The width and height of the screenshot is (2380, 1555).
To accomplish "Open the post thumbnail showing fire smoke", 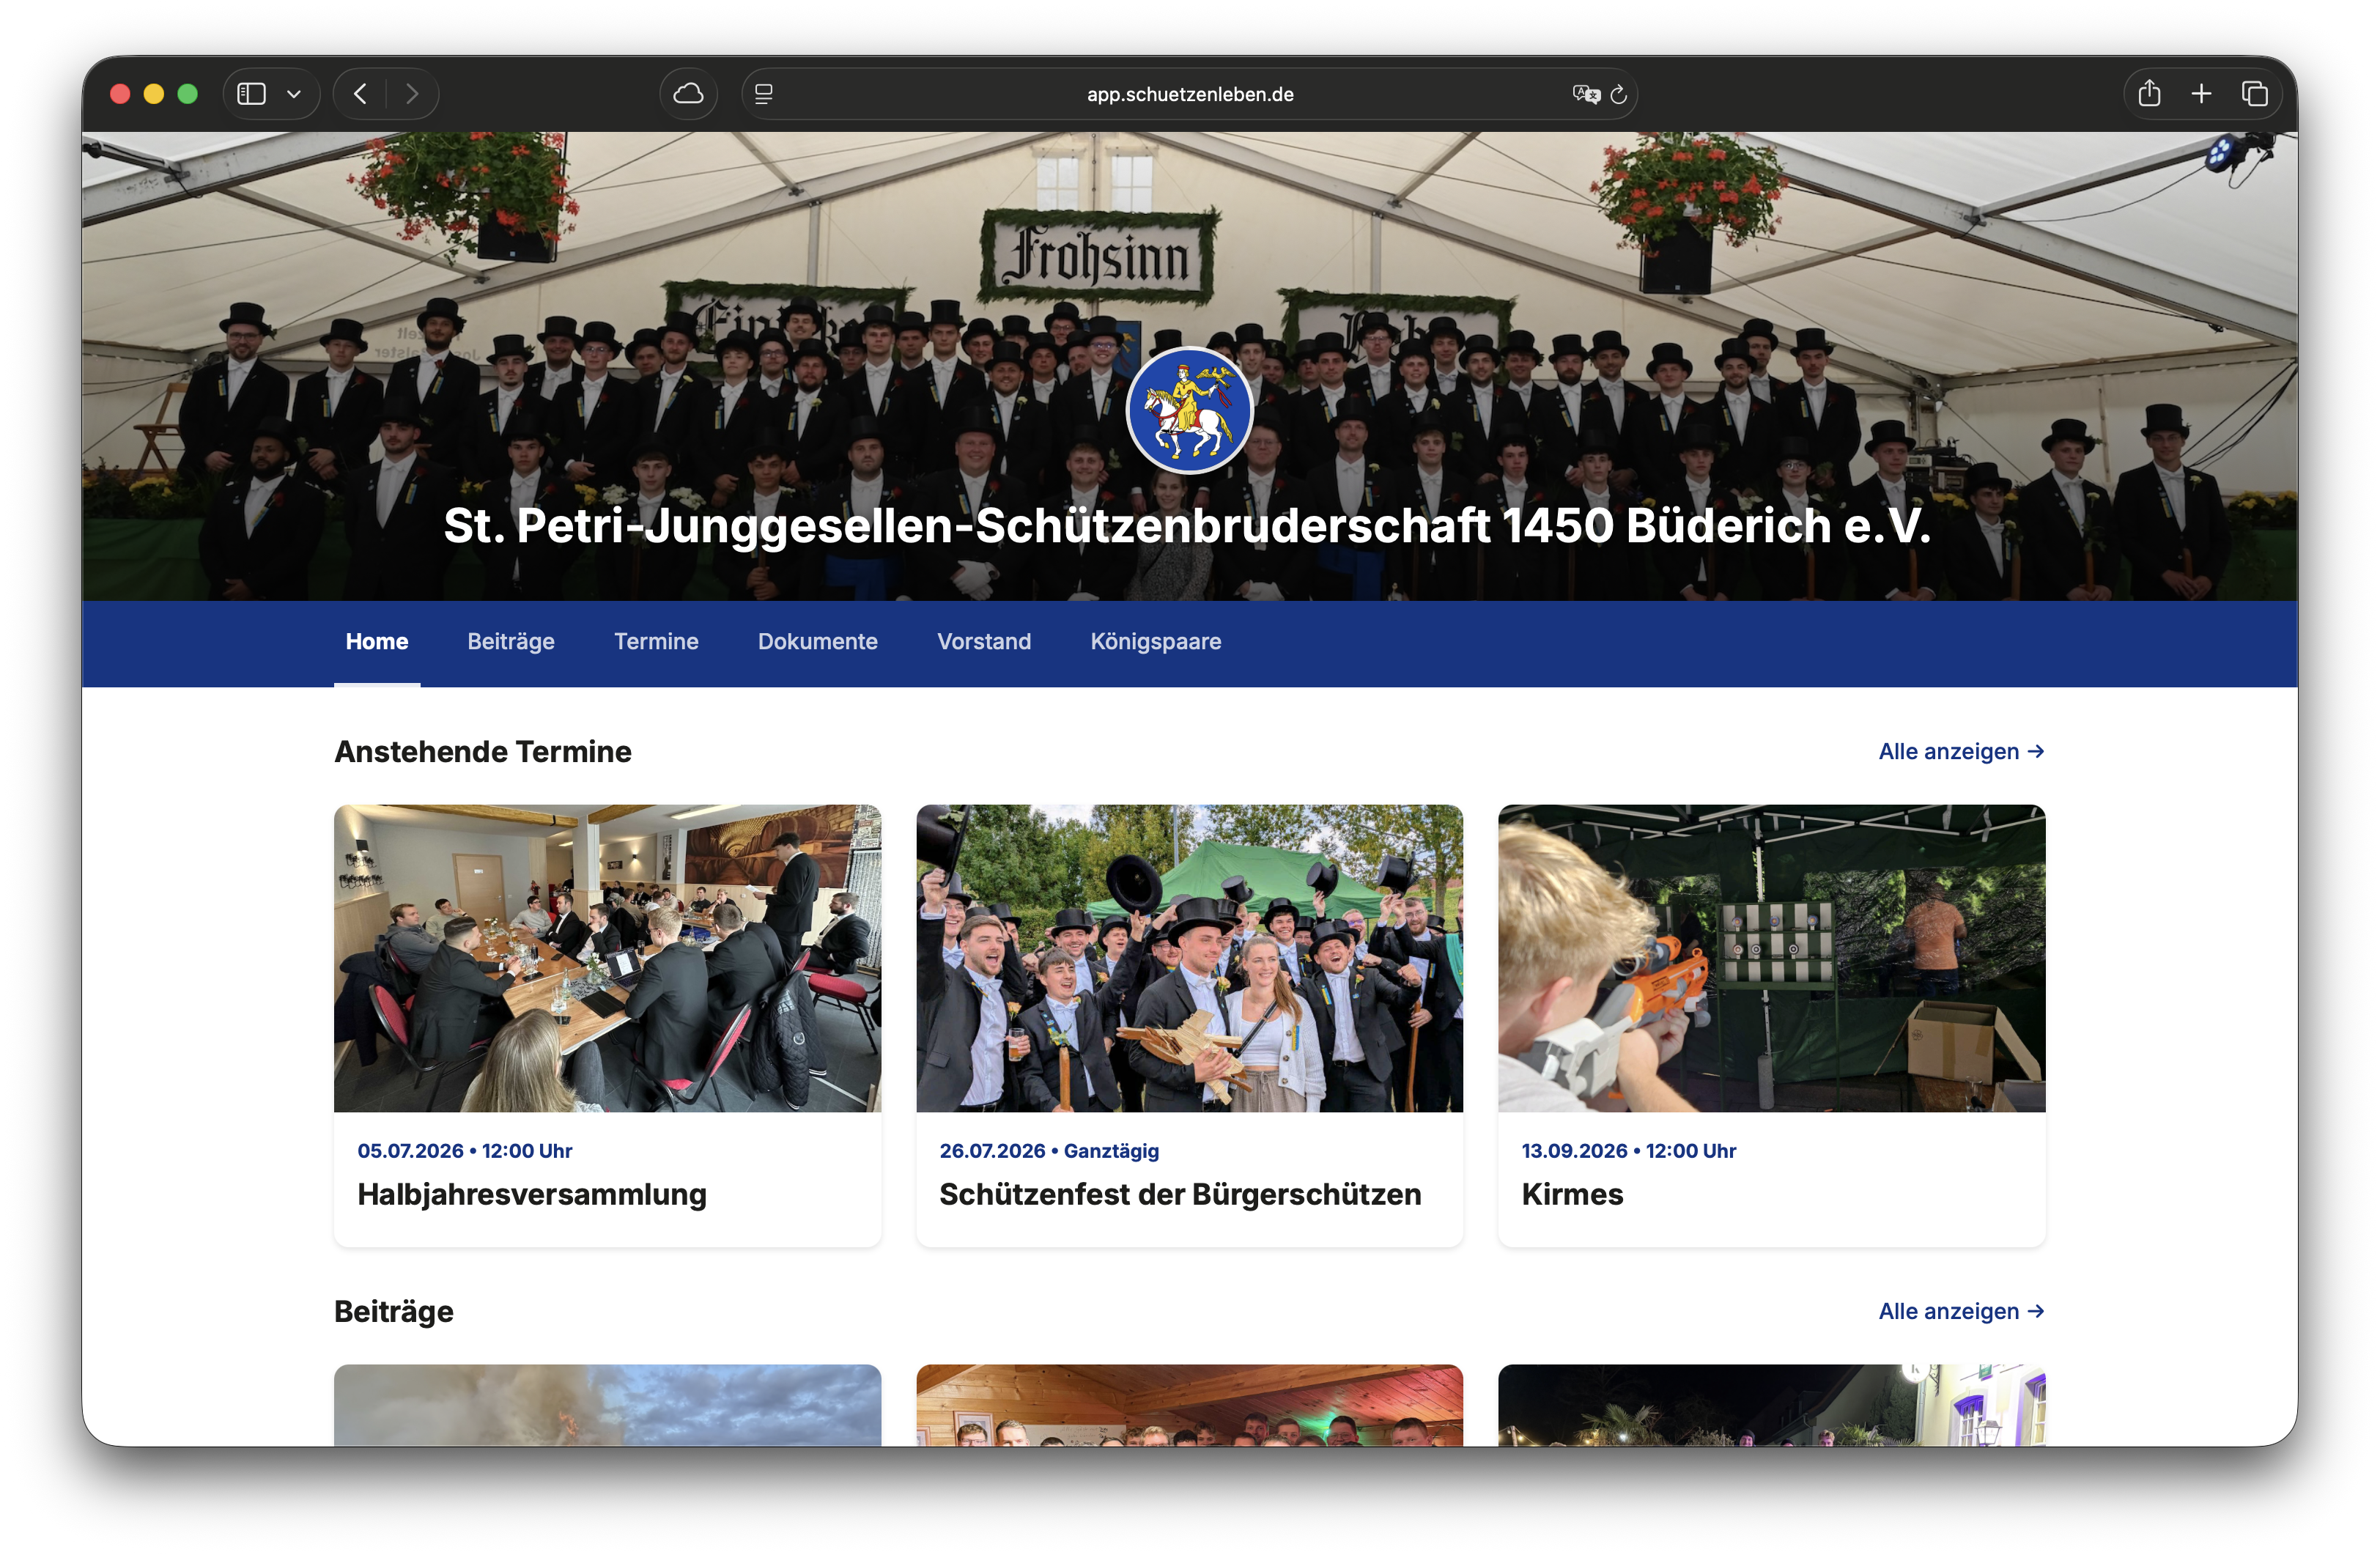I will (607, 1405).
